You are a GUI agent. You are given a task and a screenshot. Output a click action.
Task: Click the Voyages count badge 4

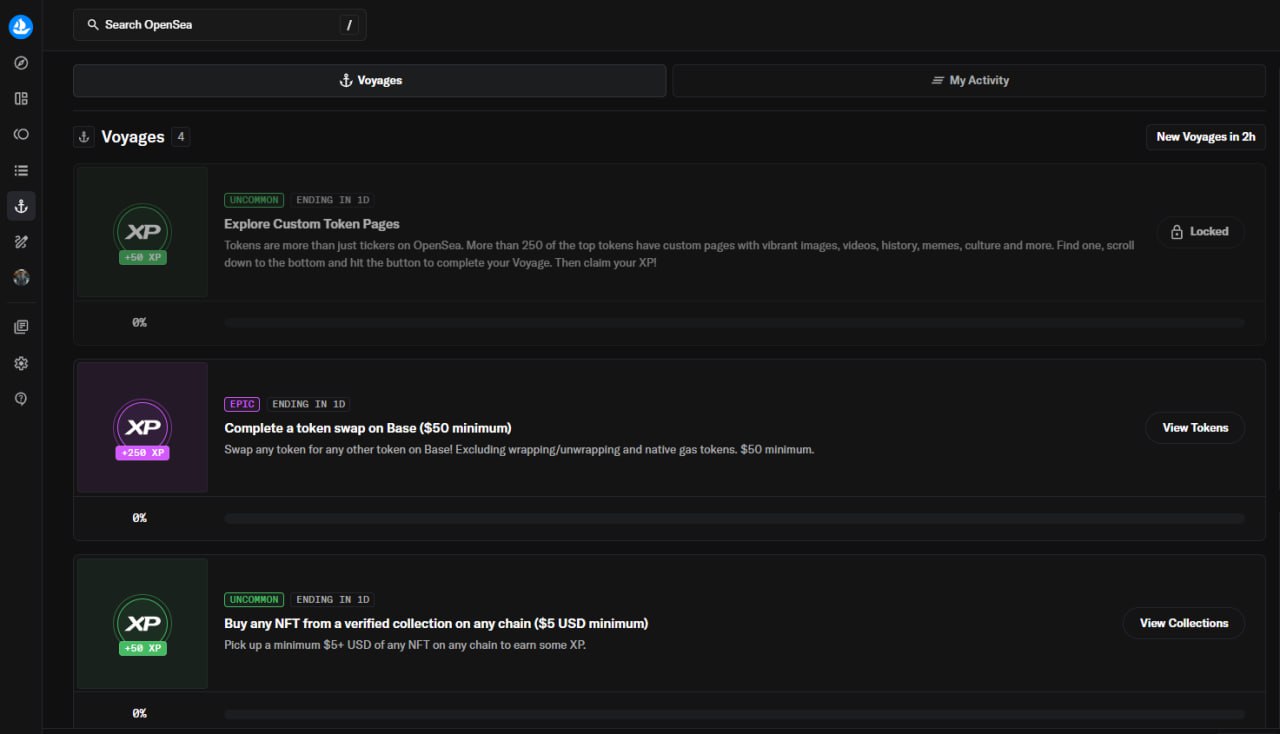pos(180,137)
